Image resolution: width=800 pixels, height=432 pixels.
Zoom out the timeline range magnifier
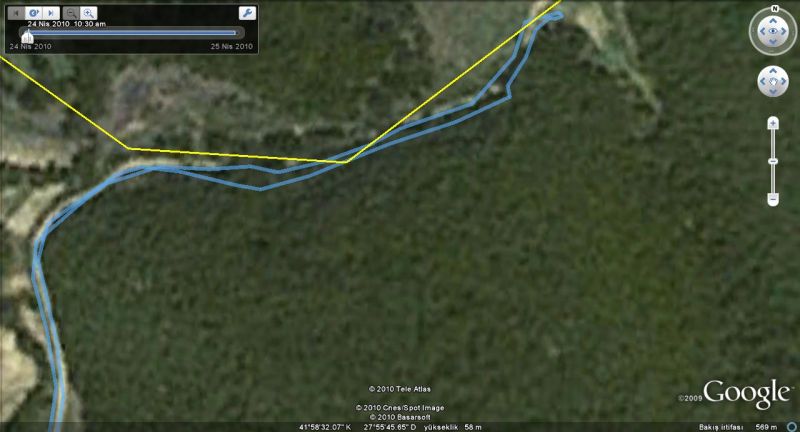[x=71, y=13]
